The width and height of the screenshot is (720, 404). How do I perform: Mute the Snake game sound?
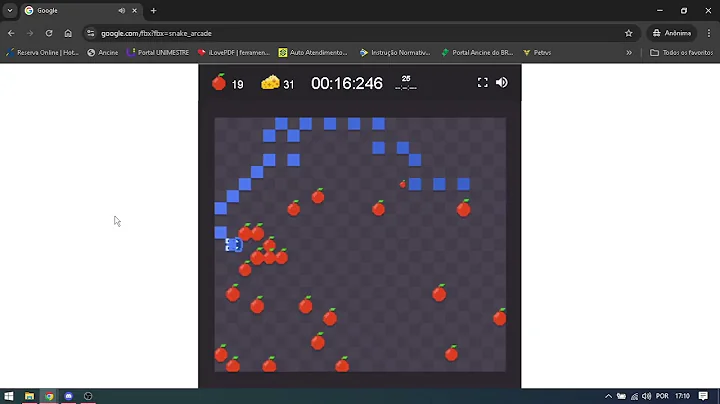click(x=501, y=83)
